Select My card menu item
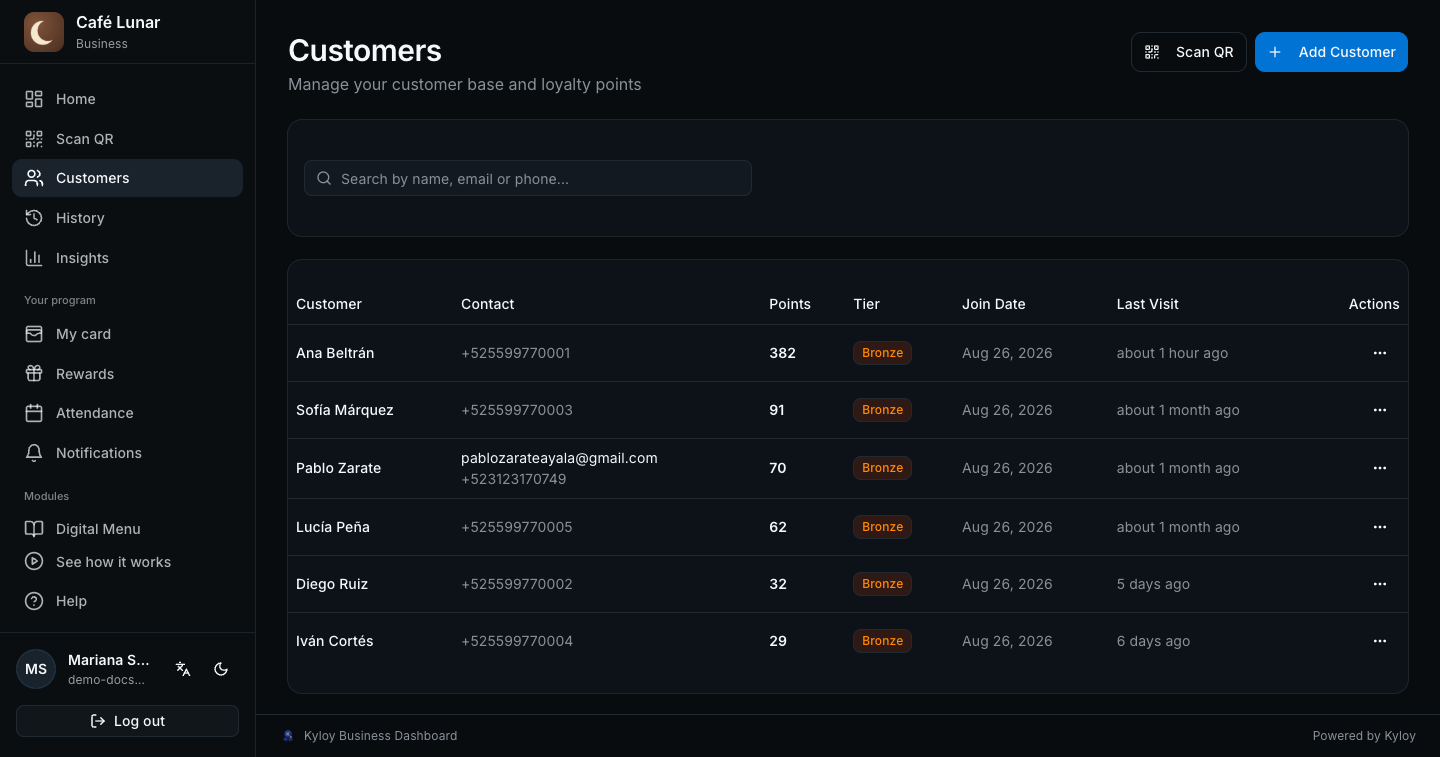The width and height of the screenshot is (1440, 757). pyautogui.click(x=127, y=334)
